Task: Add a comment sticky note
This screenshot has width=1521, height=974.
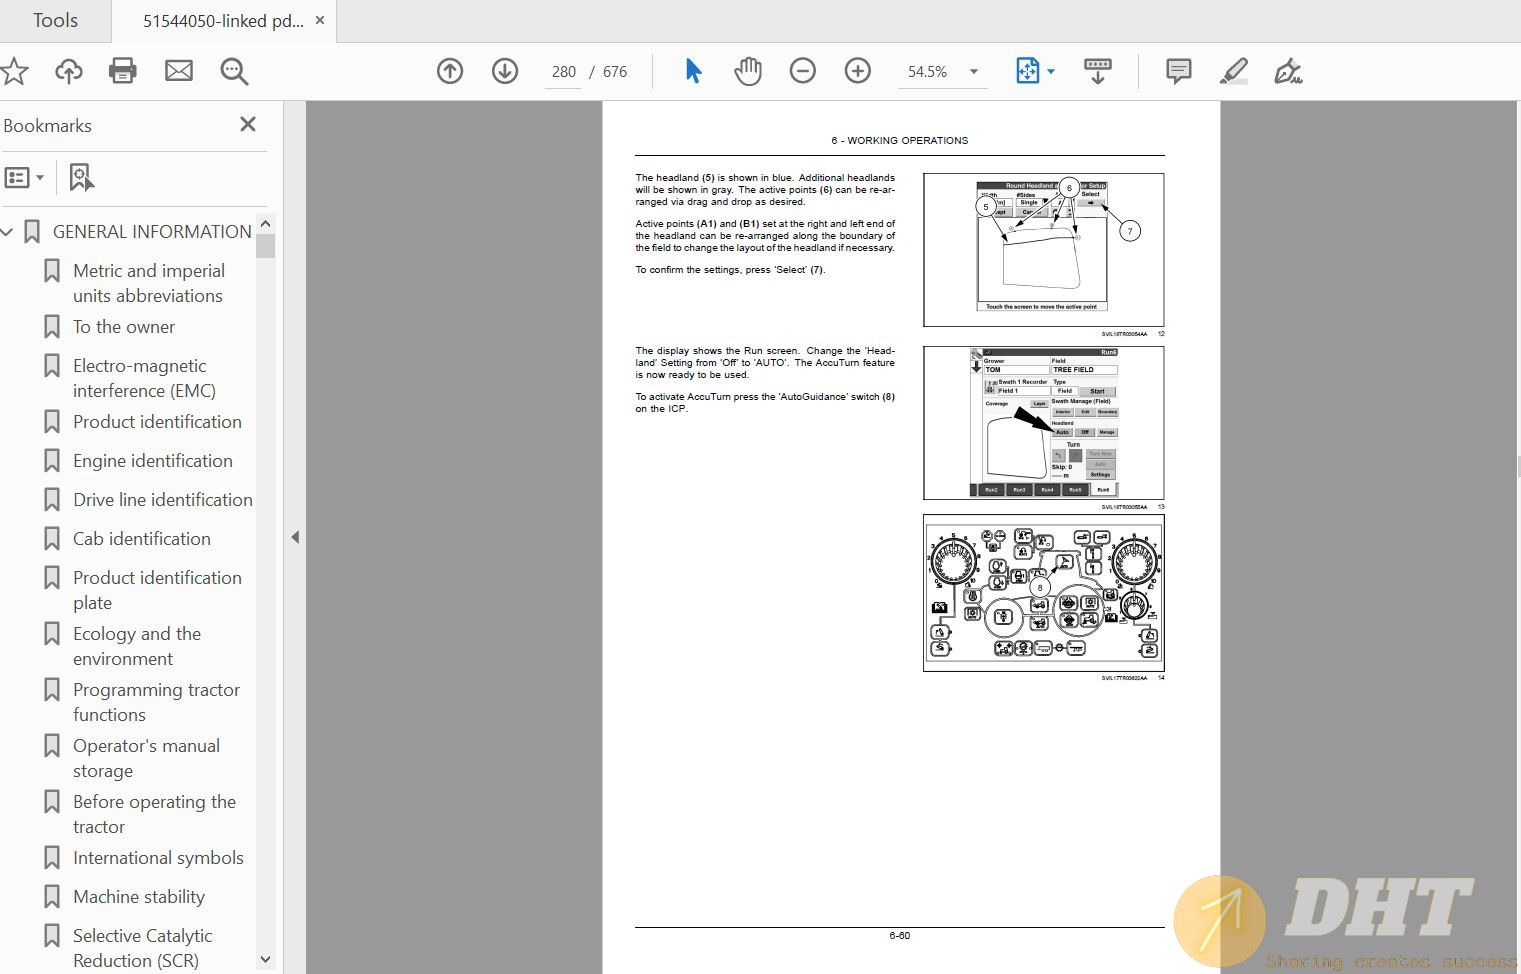Action: 1178,71
